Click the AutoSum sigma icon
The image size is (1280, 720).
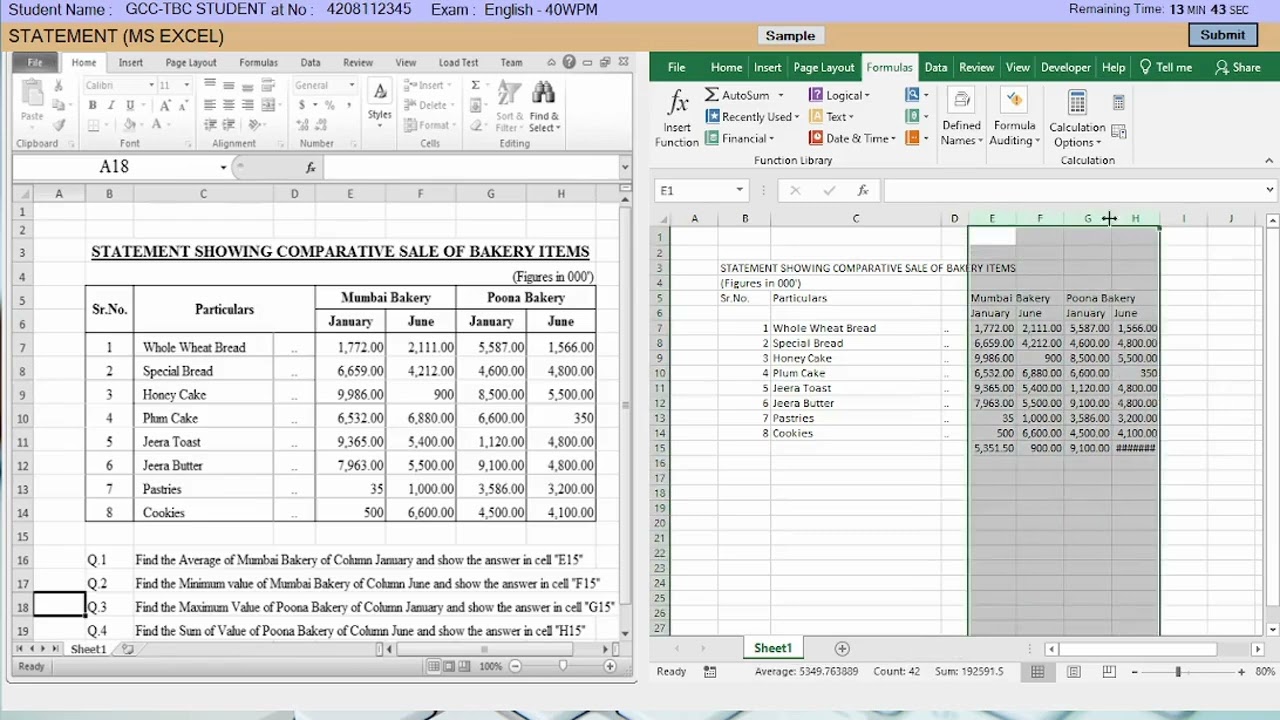tap(712, 95)
